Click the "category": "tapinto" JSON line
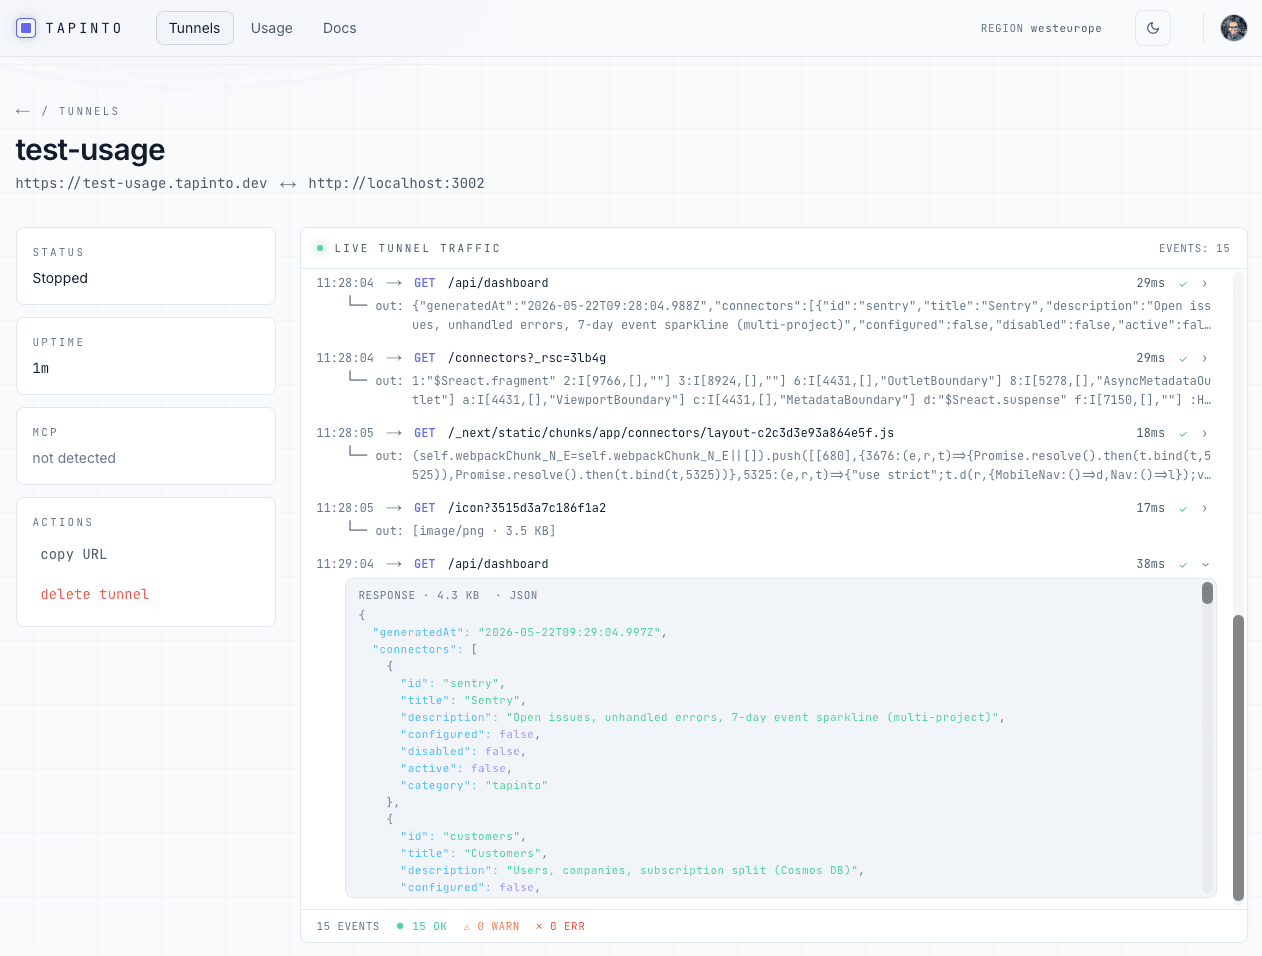 point(474,785)
